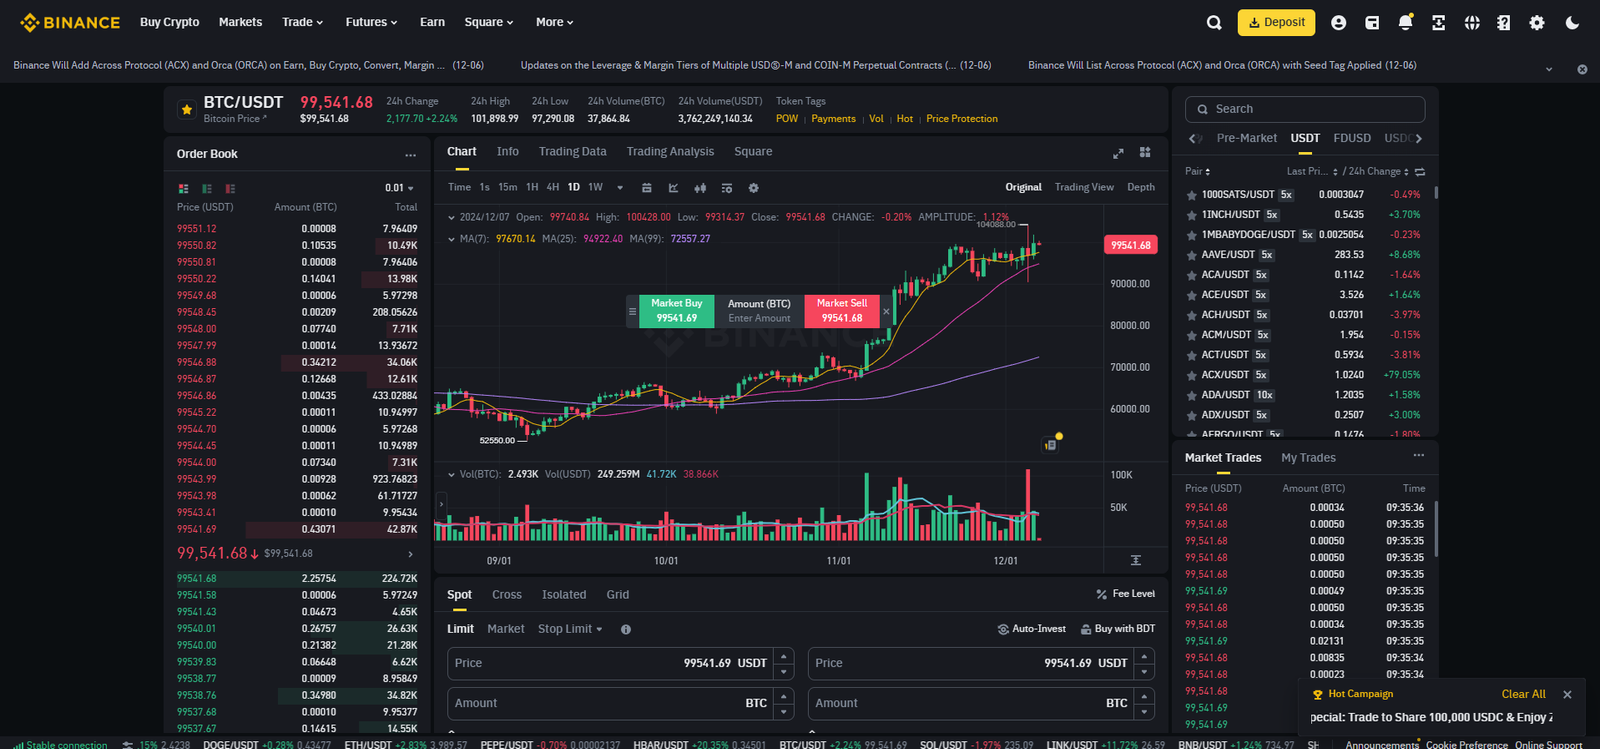The width and height of the screenshot is (1600, 749).
Task: Toggle favorite star for ADA/USDT
Action: coord(1191,395)
